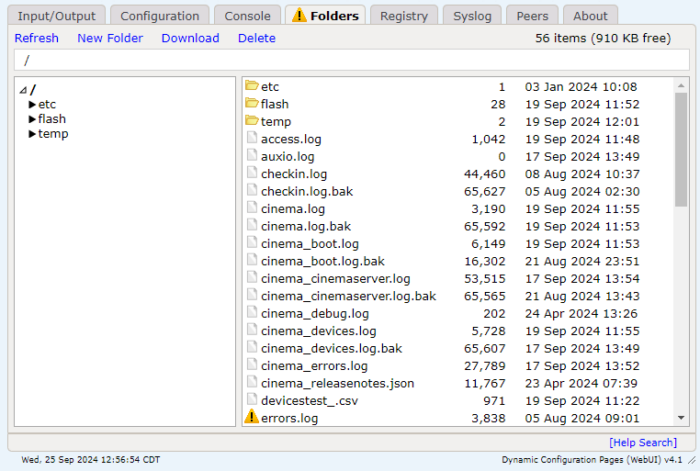This screenshot has height=471, width=700.
Task: Click the Download link
Action: [x=190, y=38]
